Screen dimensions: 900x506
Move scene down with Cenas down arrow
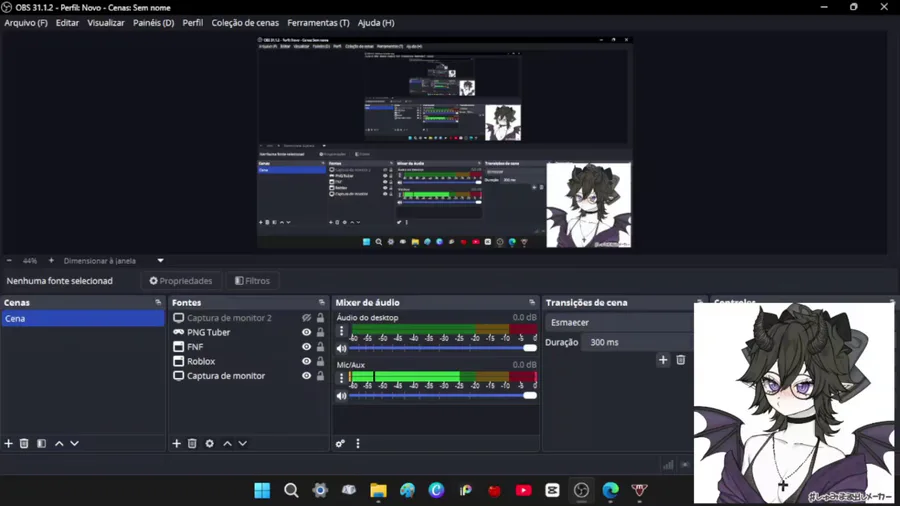[x=75, y=443]
